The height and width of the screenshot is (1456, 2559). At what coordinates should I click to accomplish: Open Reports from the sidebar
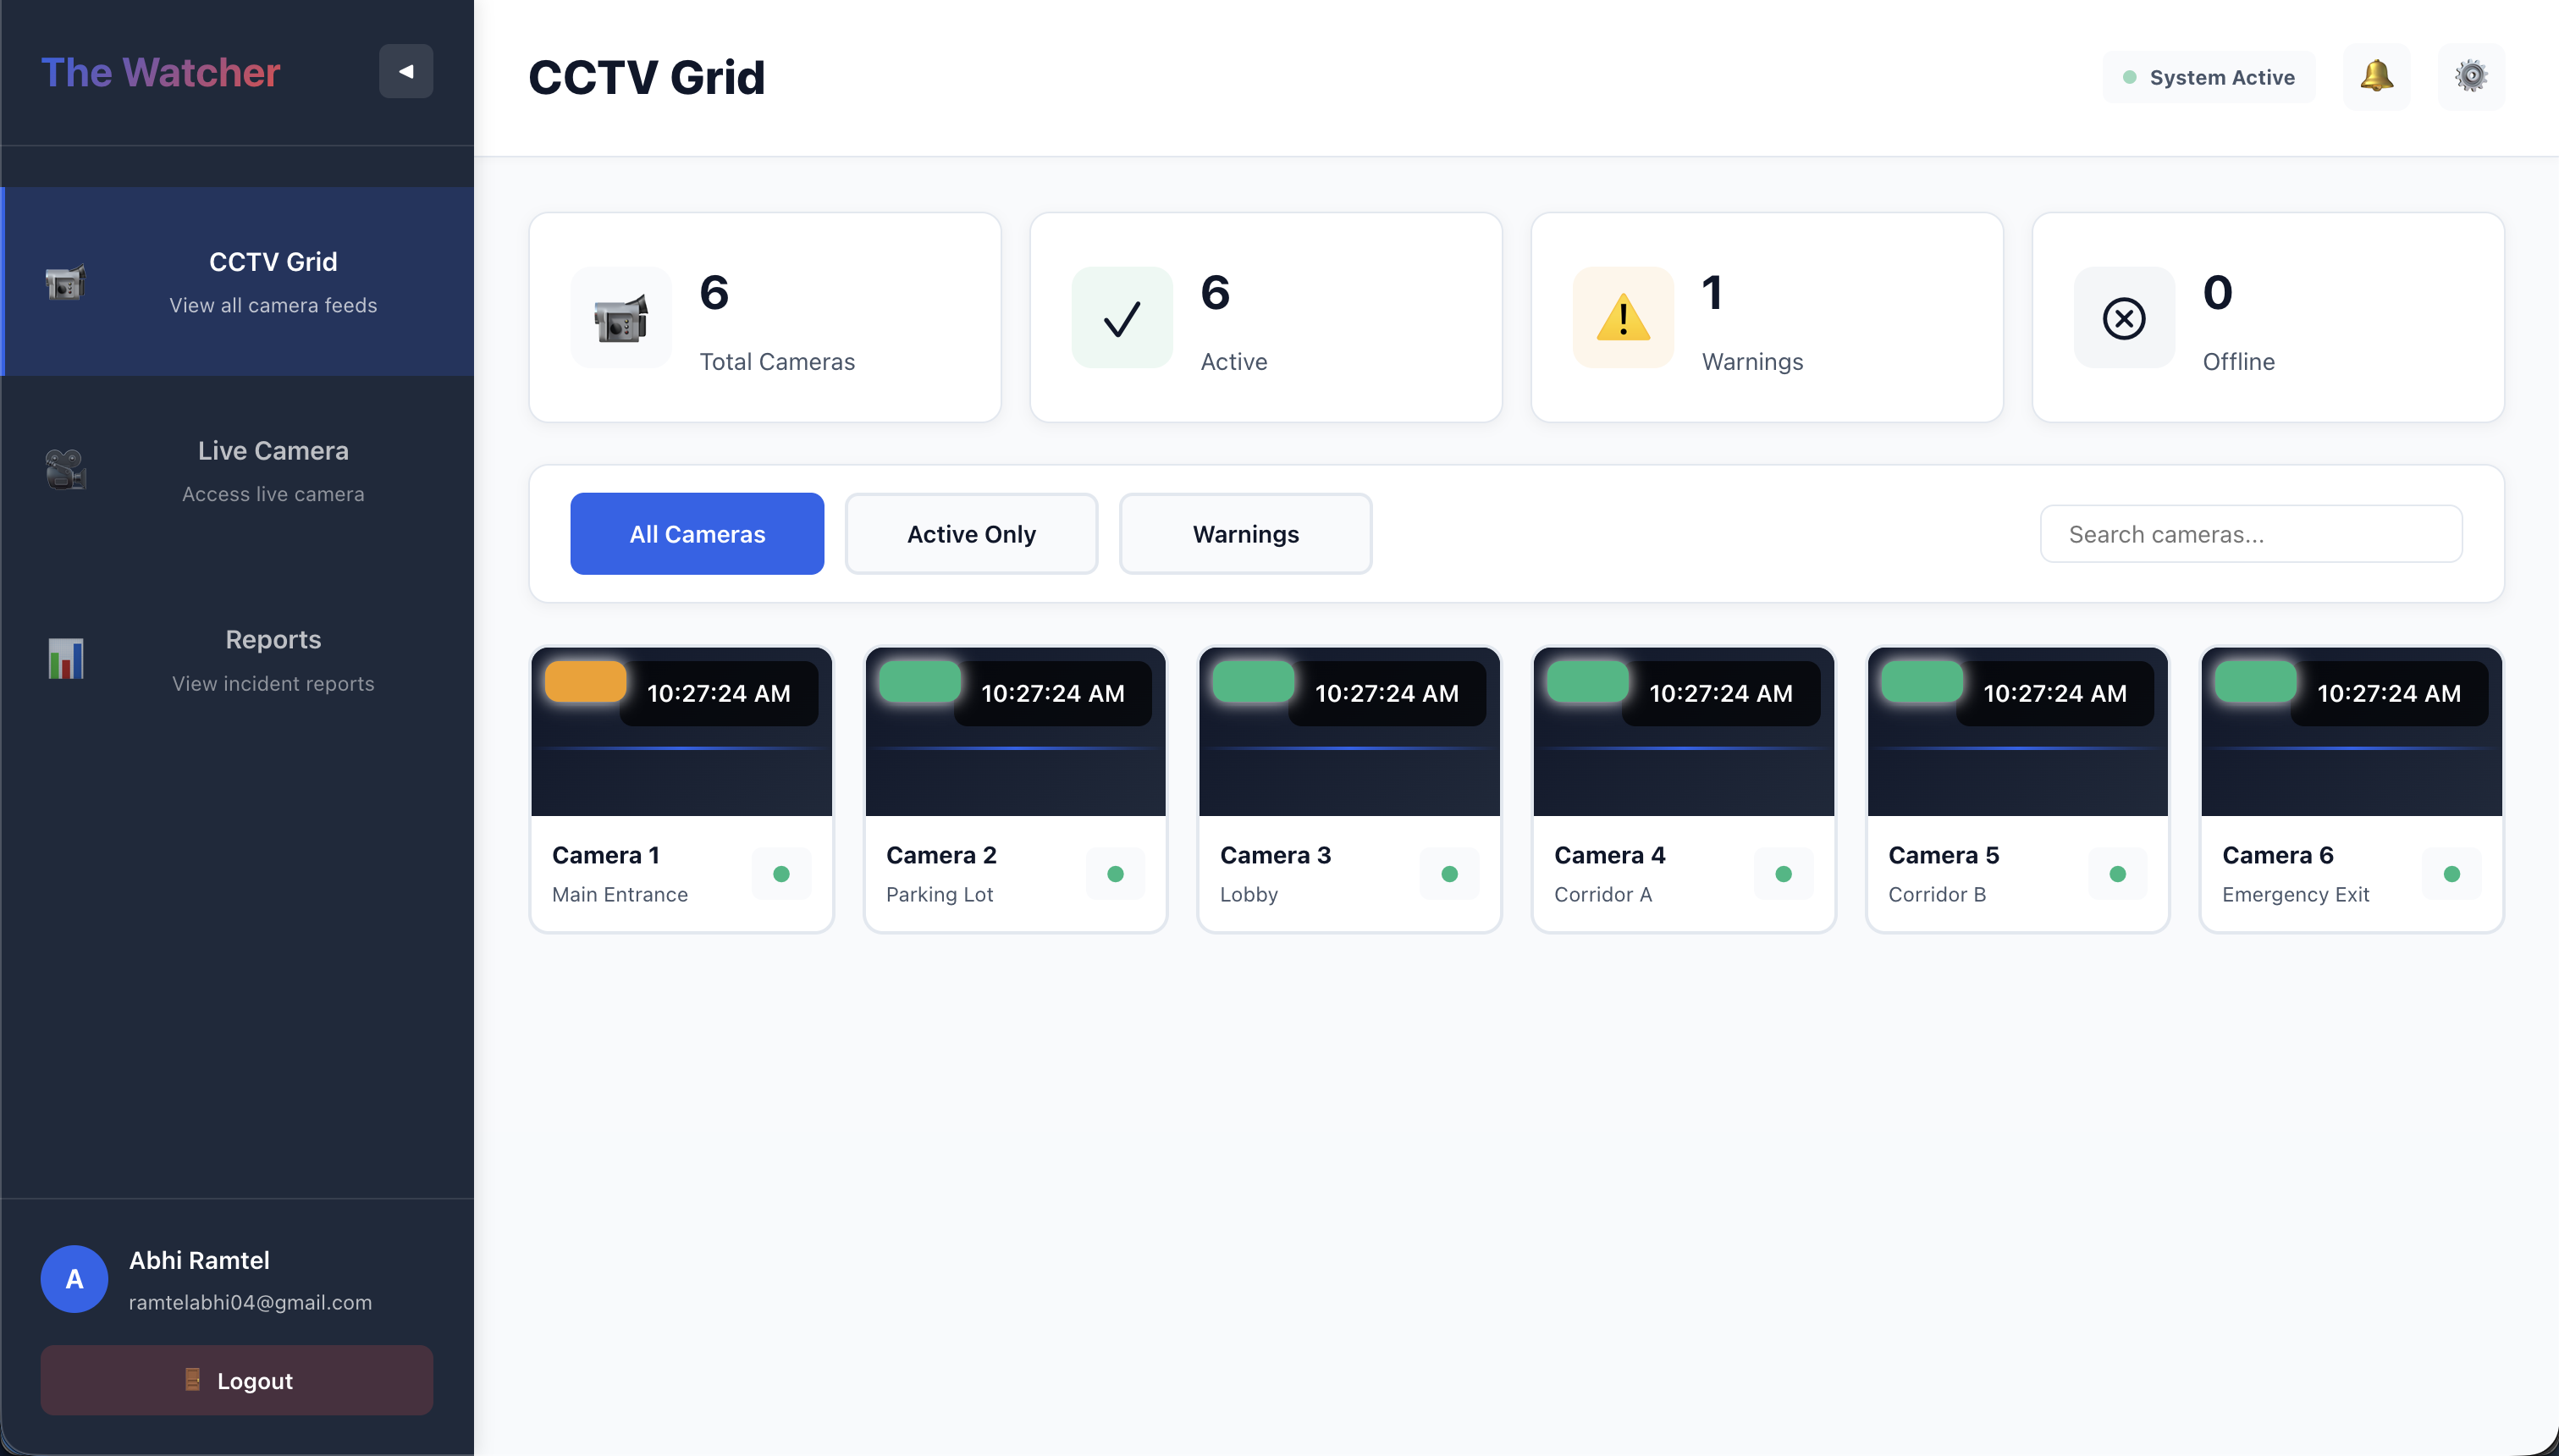pos(238,659)
